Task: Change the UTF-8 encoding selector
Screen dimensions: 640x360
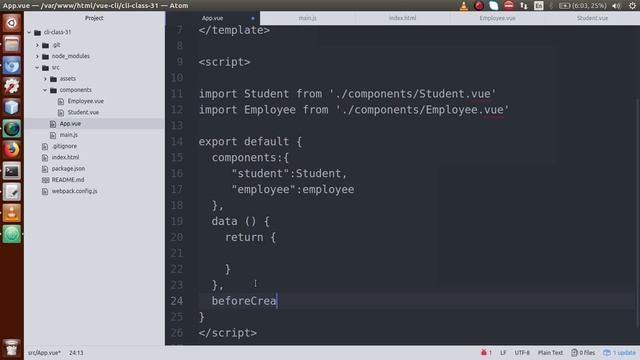Action: (522, 353)
